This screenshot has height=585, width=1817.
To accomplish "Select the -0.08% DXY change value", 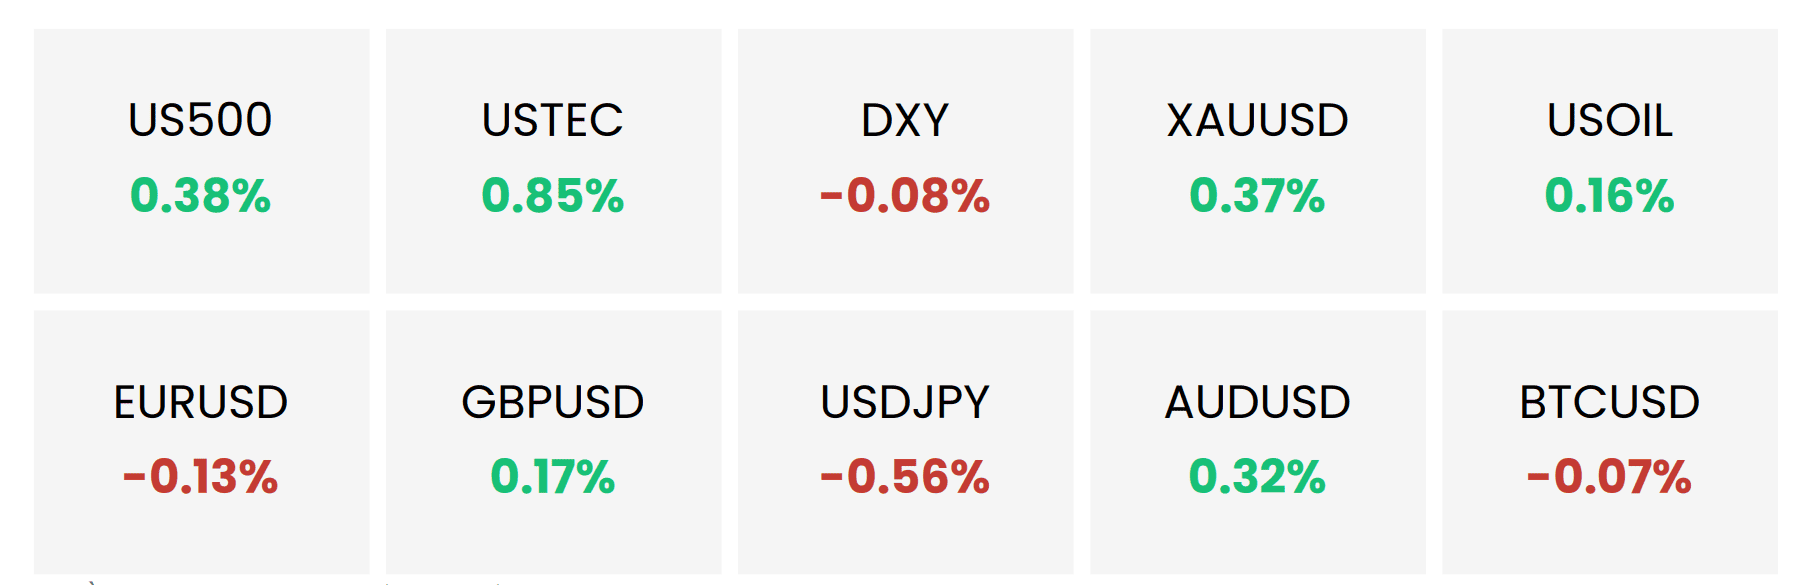I will point(905,196).
